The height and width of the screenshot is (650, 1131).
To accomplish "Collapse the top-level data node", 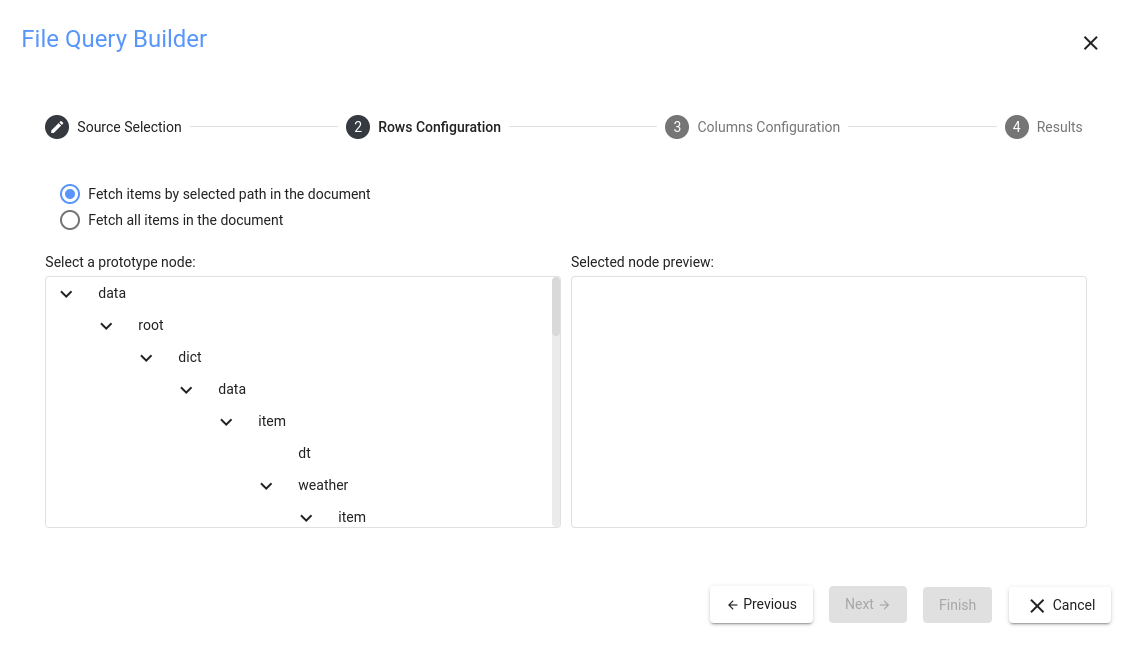I will (x=67, y=294).
